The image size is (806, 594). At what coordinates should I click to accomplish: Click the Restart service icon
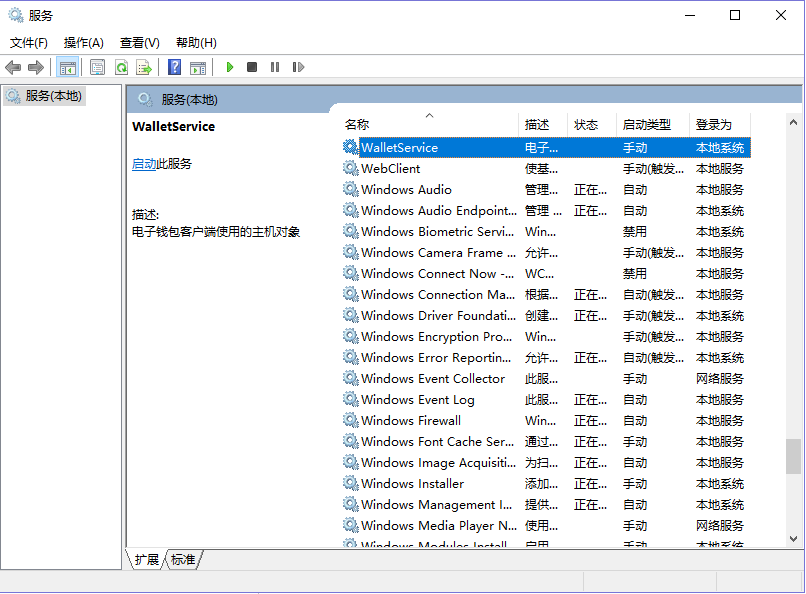tap(298, 67)
